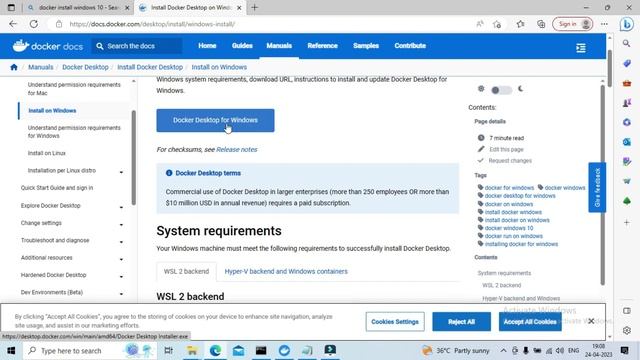Image resolution: width=640 pixels, height=360 pixels.
Task: Click the Give feedback side button
Action: tap(597, 187)
